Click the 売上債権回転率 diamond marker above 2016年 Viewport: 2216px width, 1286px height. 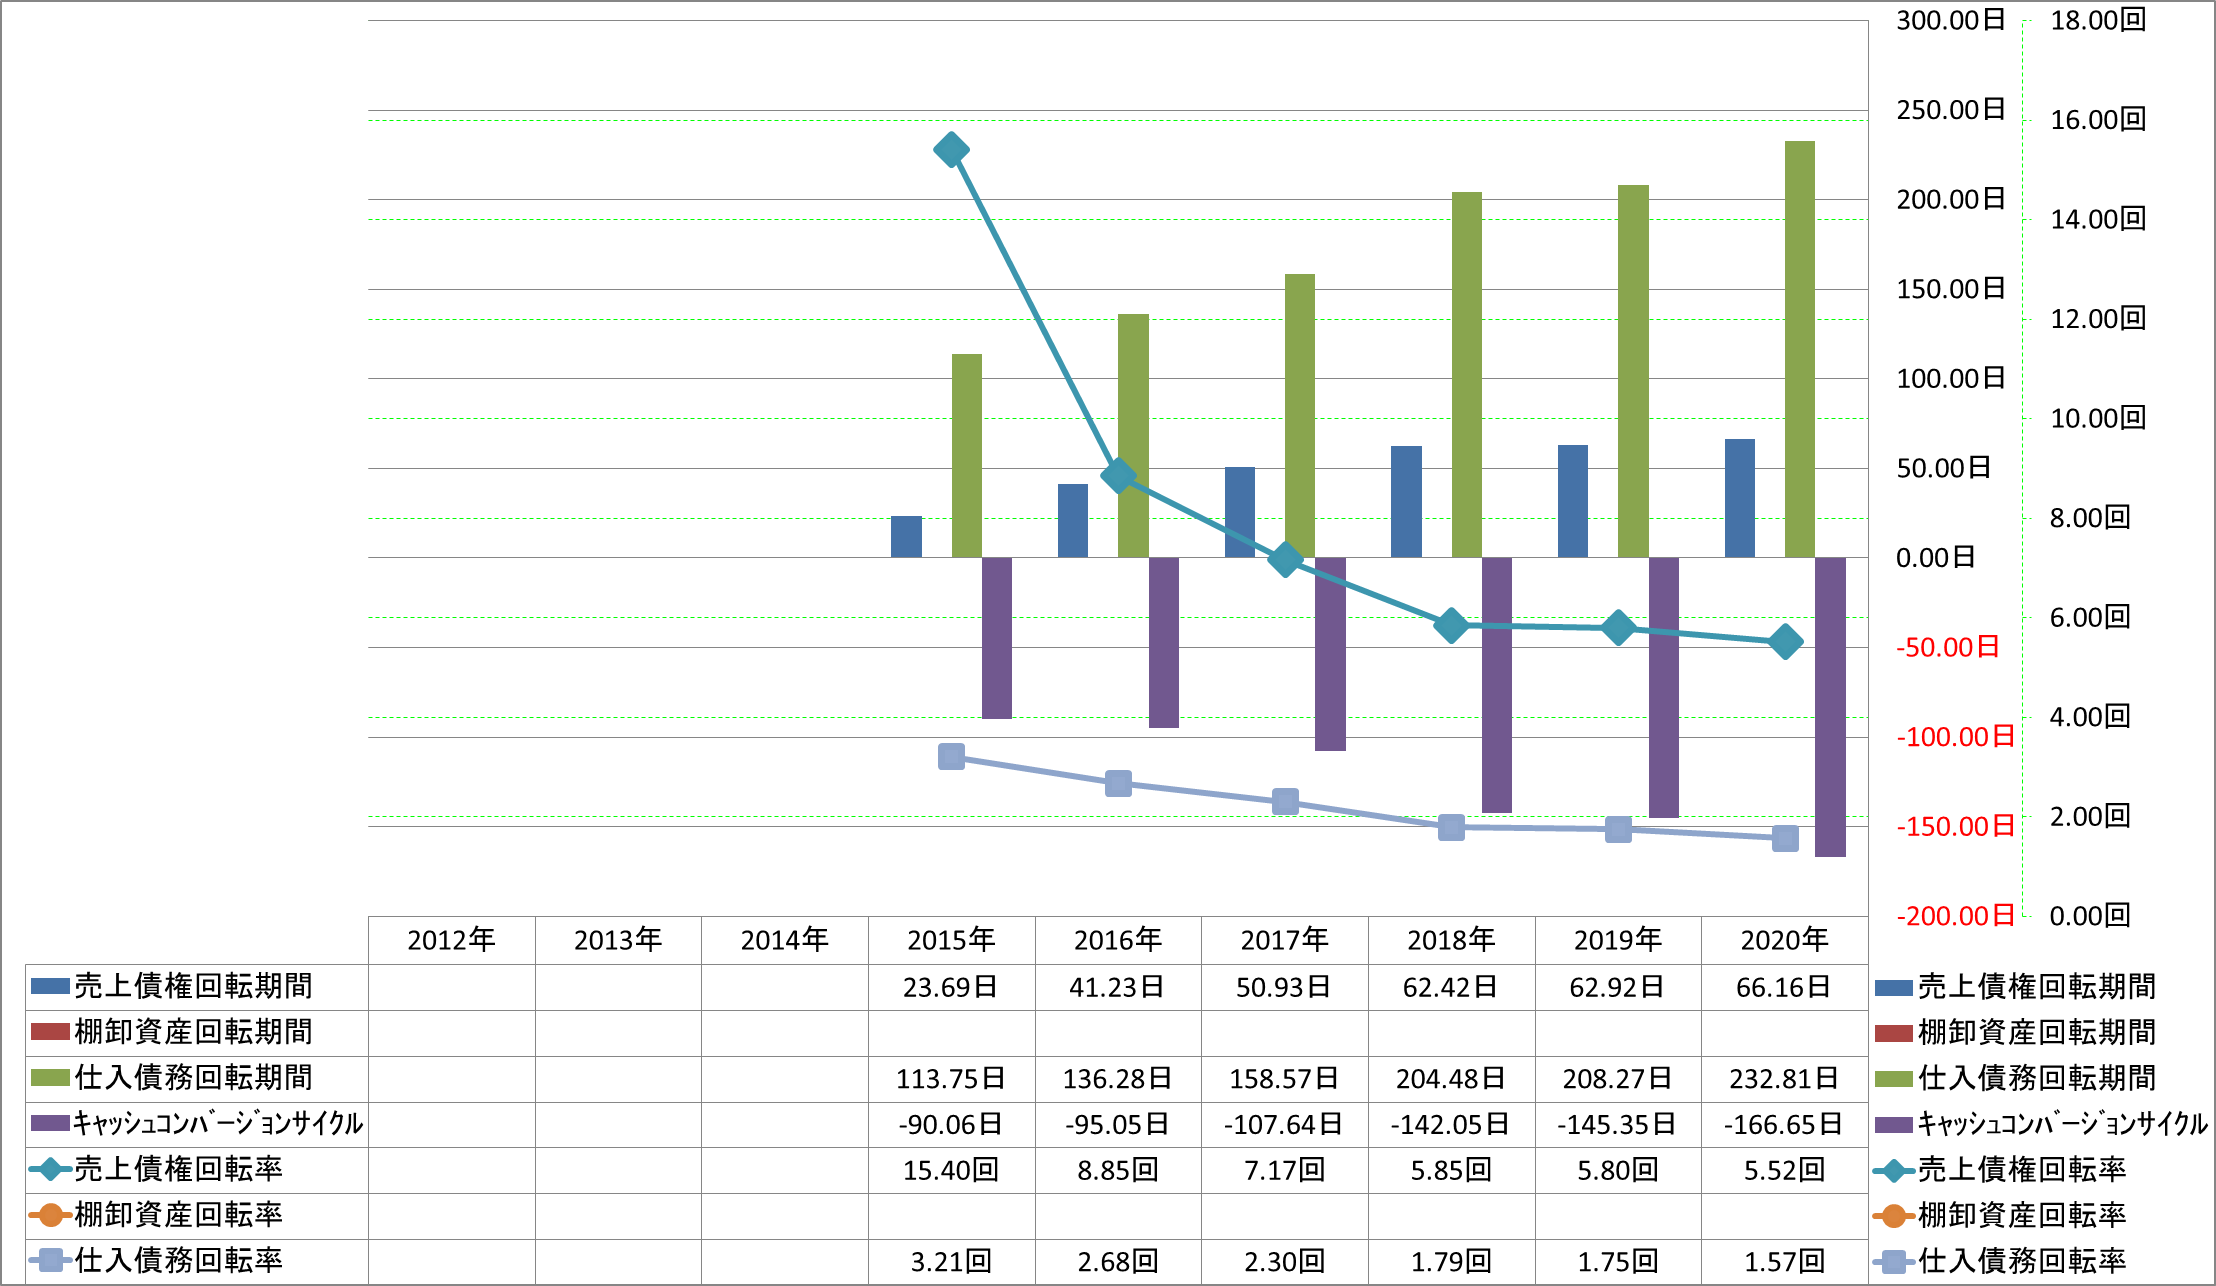[1118, 476]
